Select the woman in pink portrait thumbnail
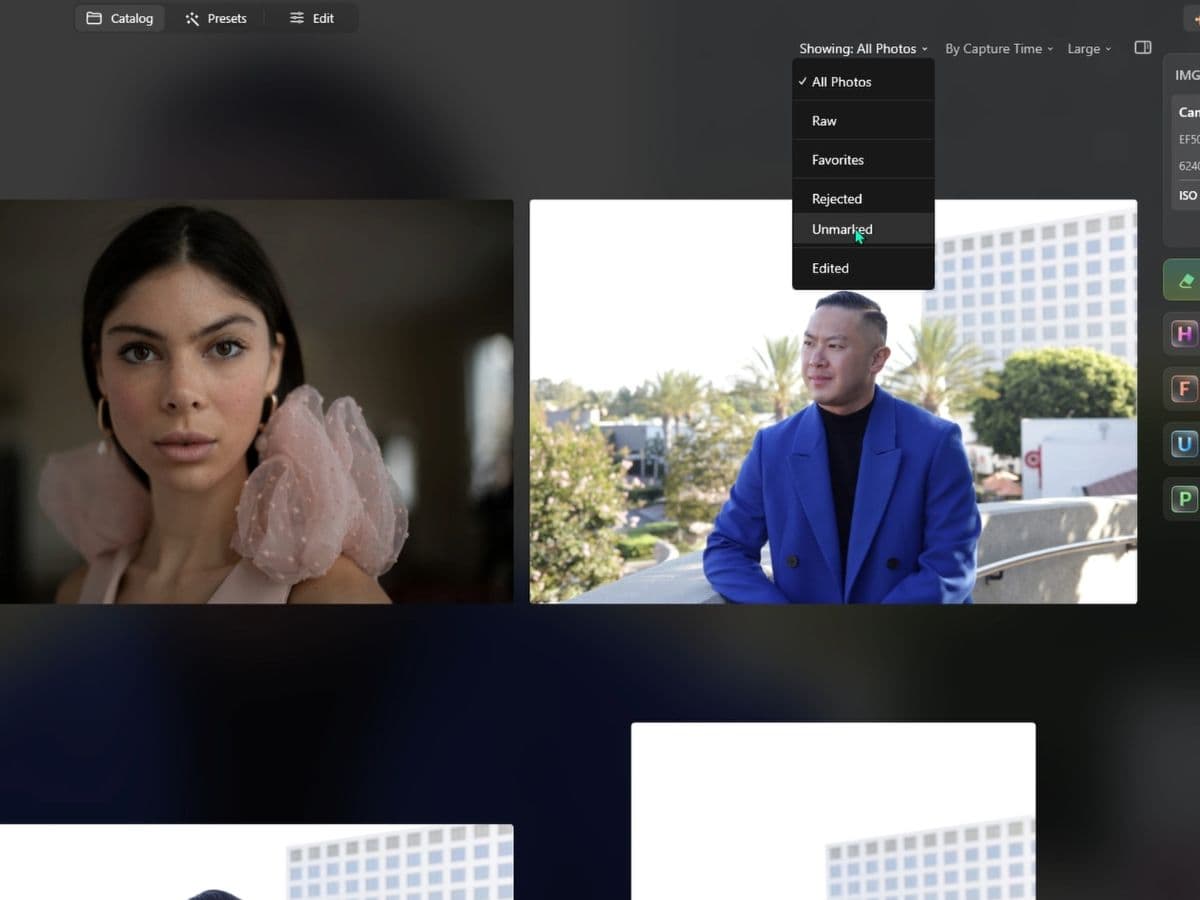Screen dimensions: 1200x900 256,402
